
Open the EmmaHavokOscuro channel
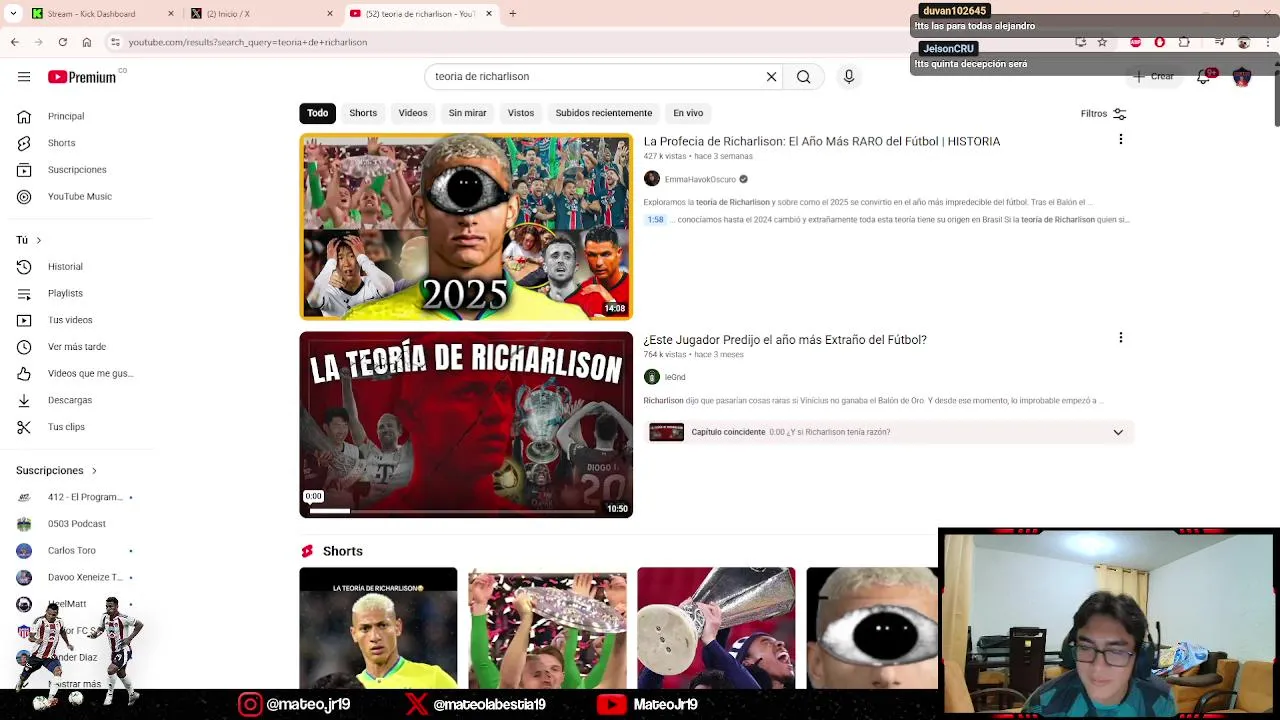coord(699,179)
